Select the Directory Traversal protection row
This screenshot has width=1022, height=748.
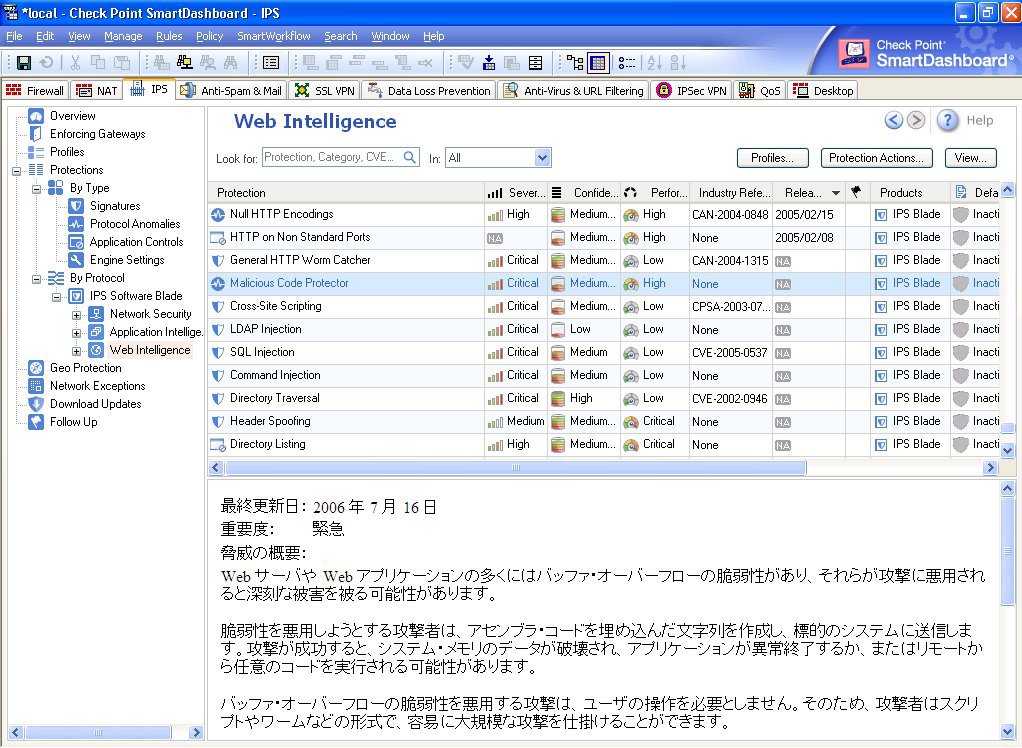[604, 398]
